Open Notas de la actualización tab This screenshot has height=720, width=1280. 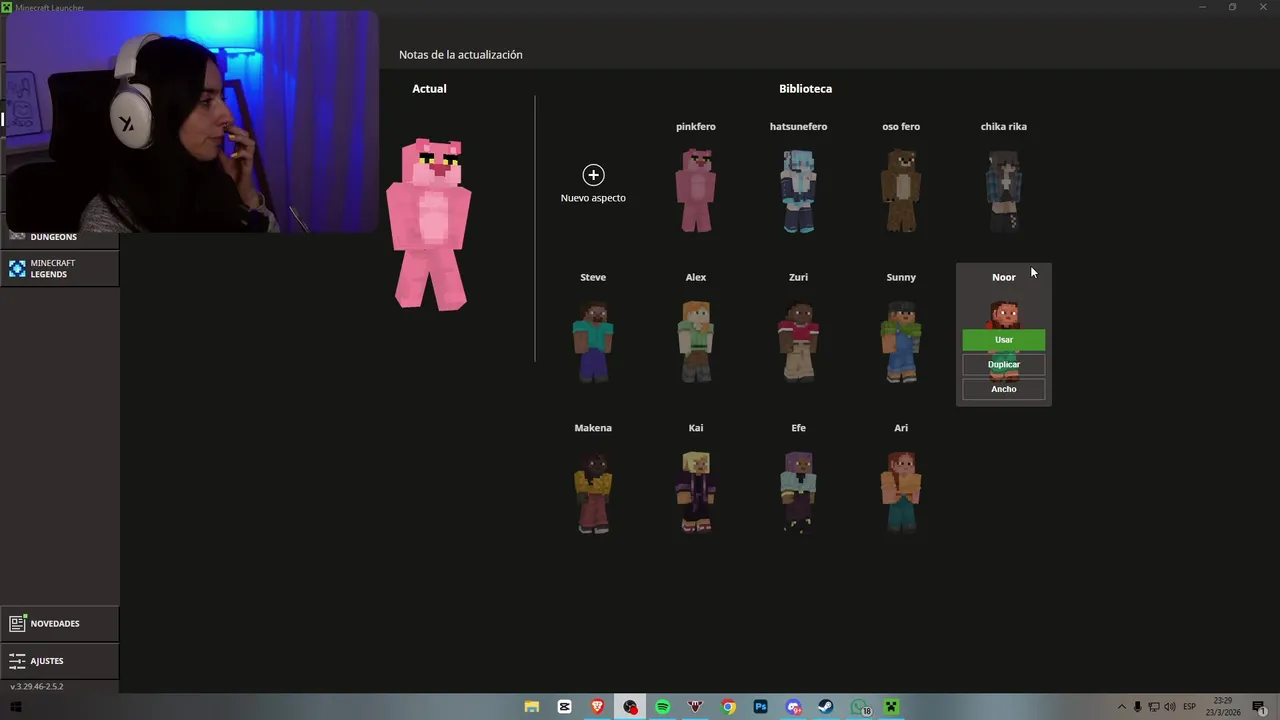(x=461, y=55)
